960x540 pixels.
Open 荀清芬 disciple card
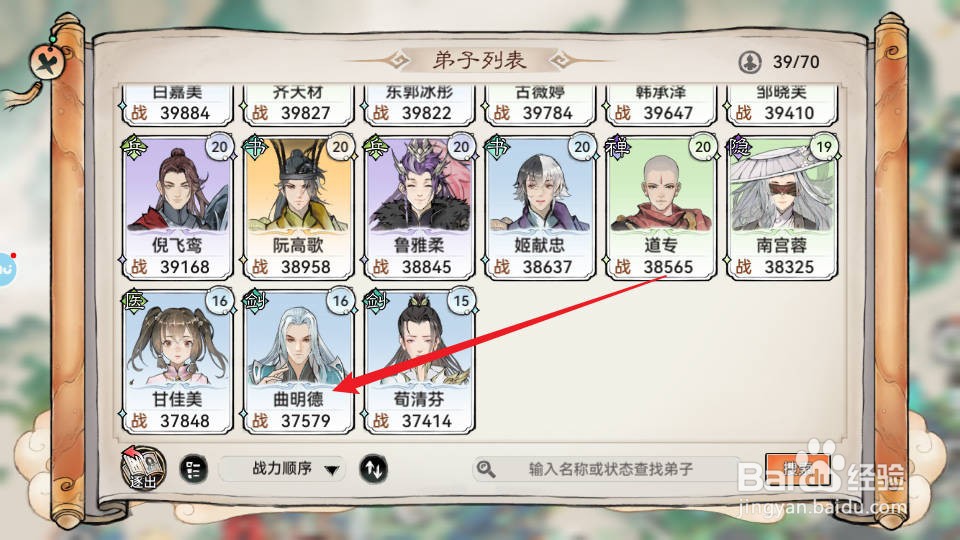coord(419,362)
